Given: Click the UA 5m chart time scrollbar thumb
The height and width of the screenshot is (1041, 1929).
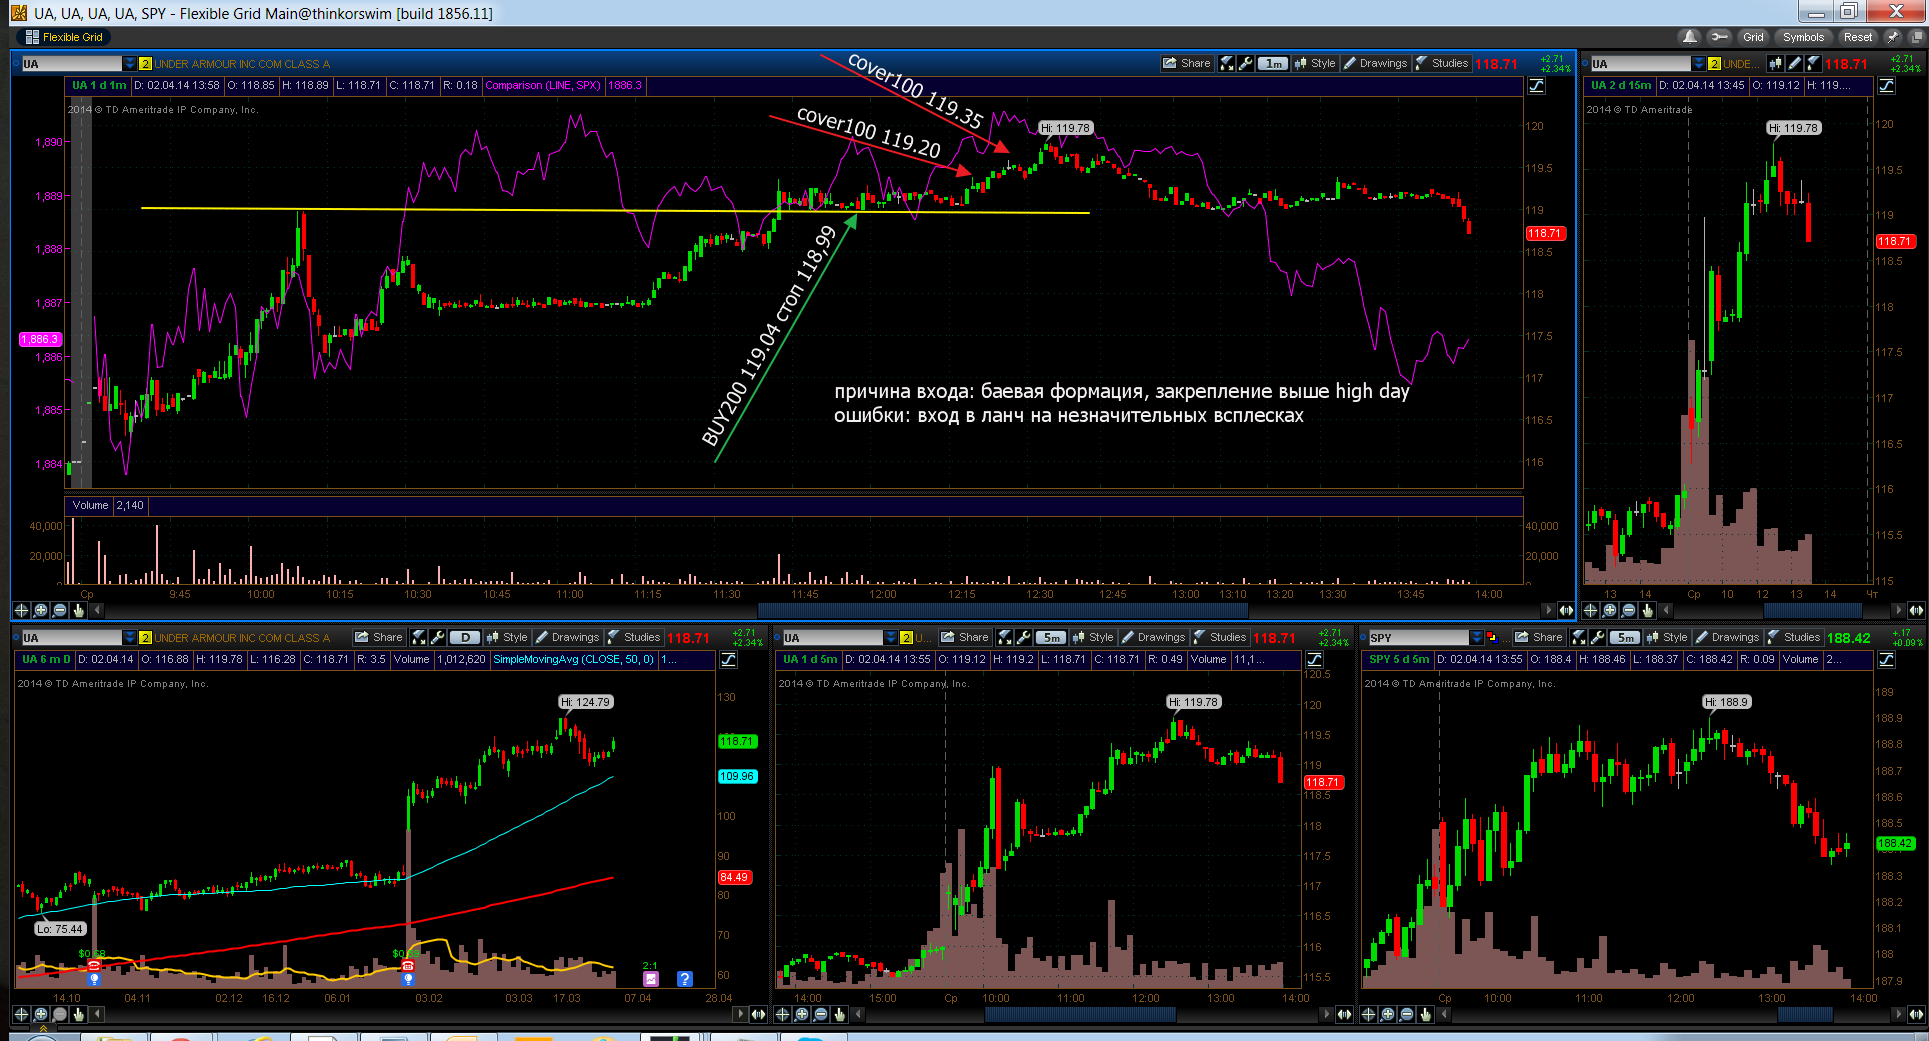Looking at the screenshot, I should (1080, 1014).
